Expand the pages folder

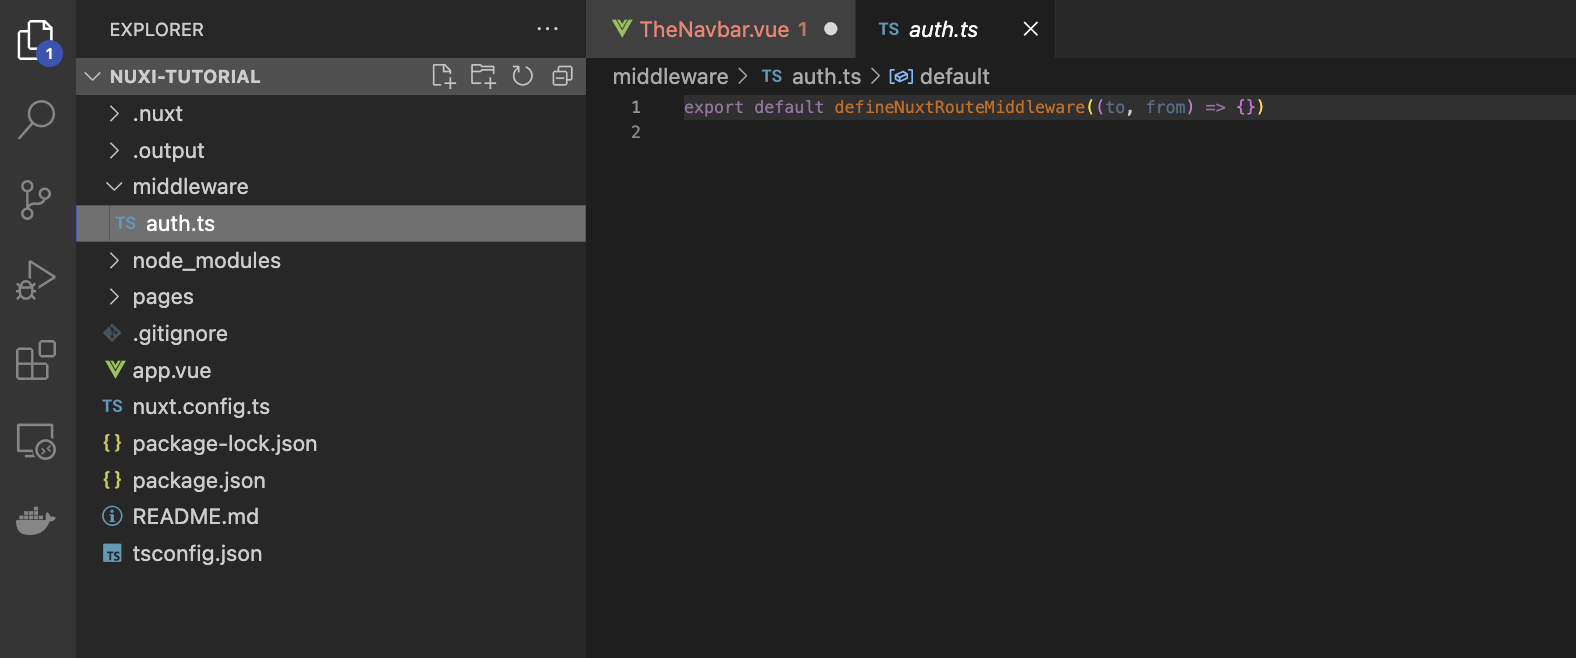163,297
